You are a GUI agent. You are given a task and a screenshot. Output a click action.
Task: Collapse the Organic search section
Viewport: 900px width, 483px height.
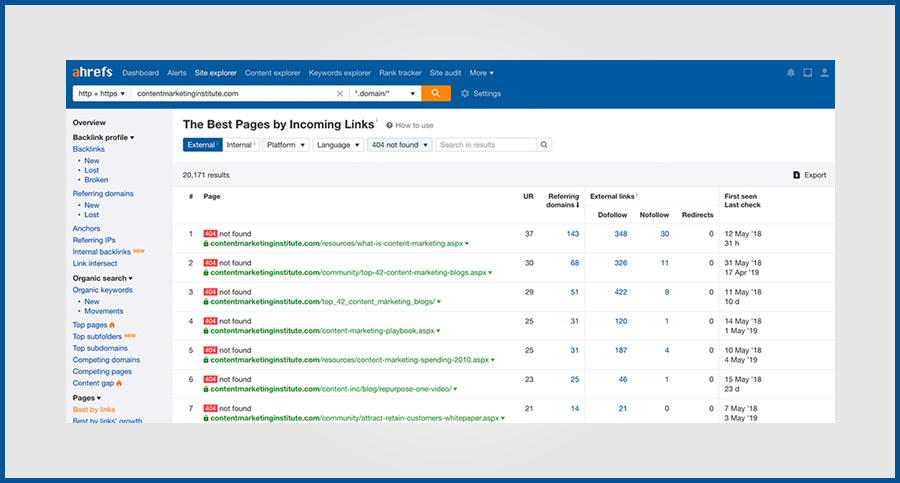point(102,278)
